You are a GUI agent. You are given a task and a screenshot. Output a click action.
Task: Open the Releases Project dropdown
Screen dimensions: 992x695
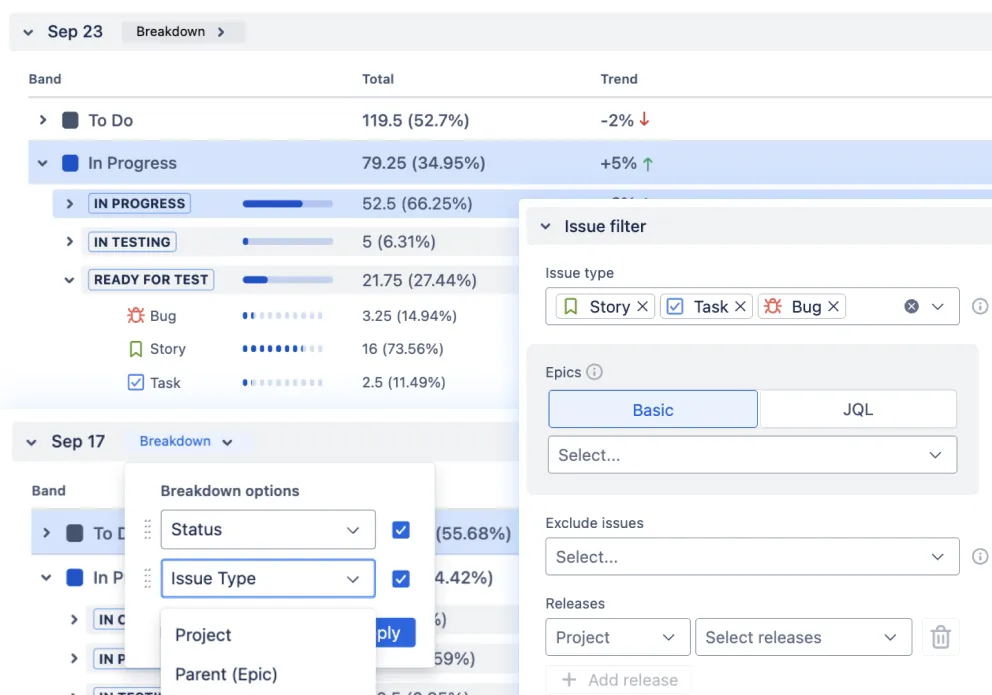(617, 637)
